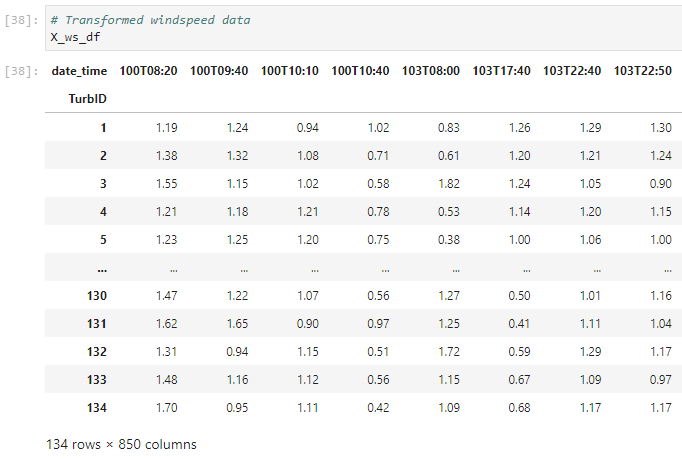
Task: Select the row index 3
Action: [x=102, y=184]
